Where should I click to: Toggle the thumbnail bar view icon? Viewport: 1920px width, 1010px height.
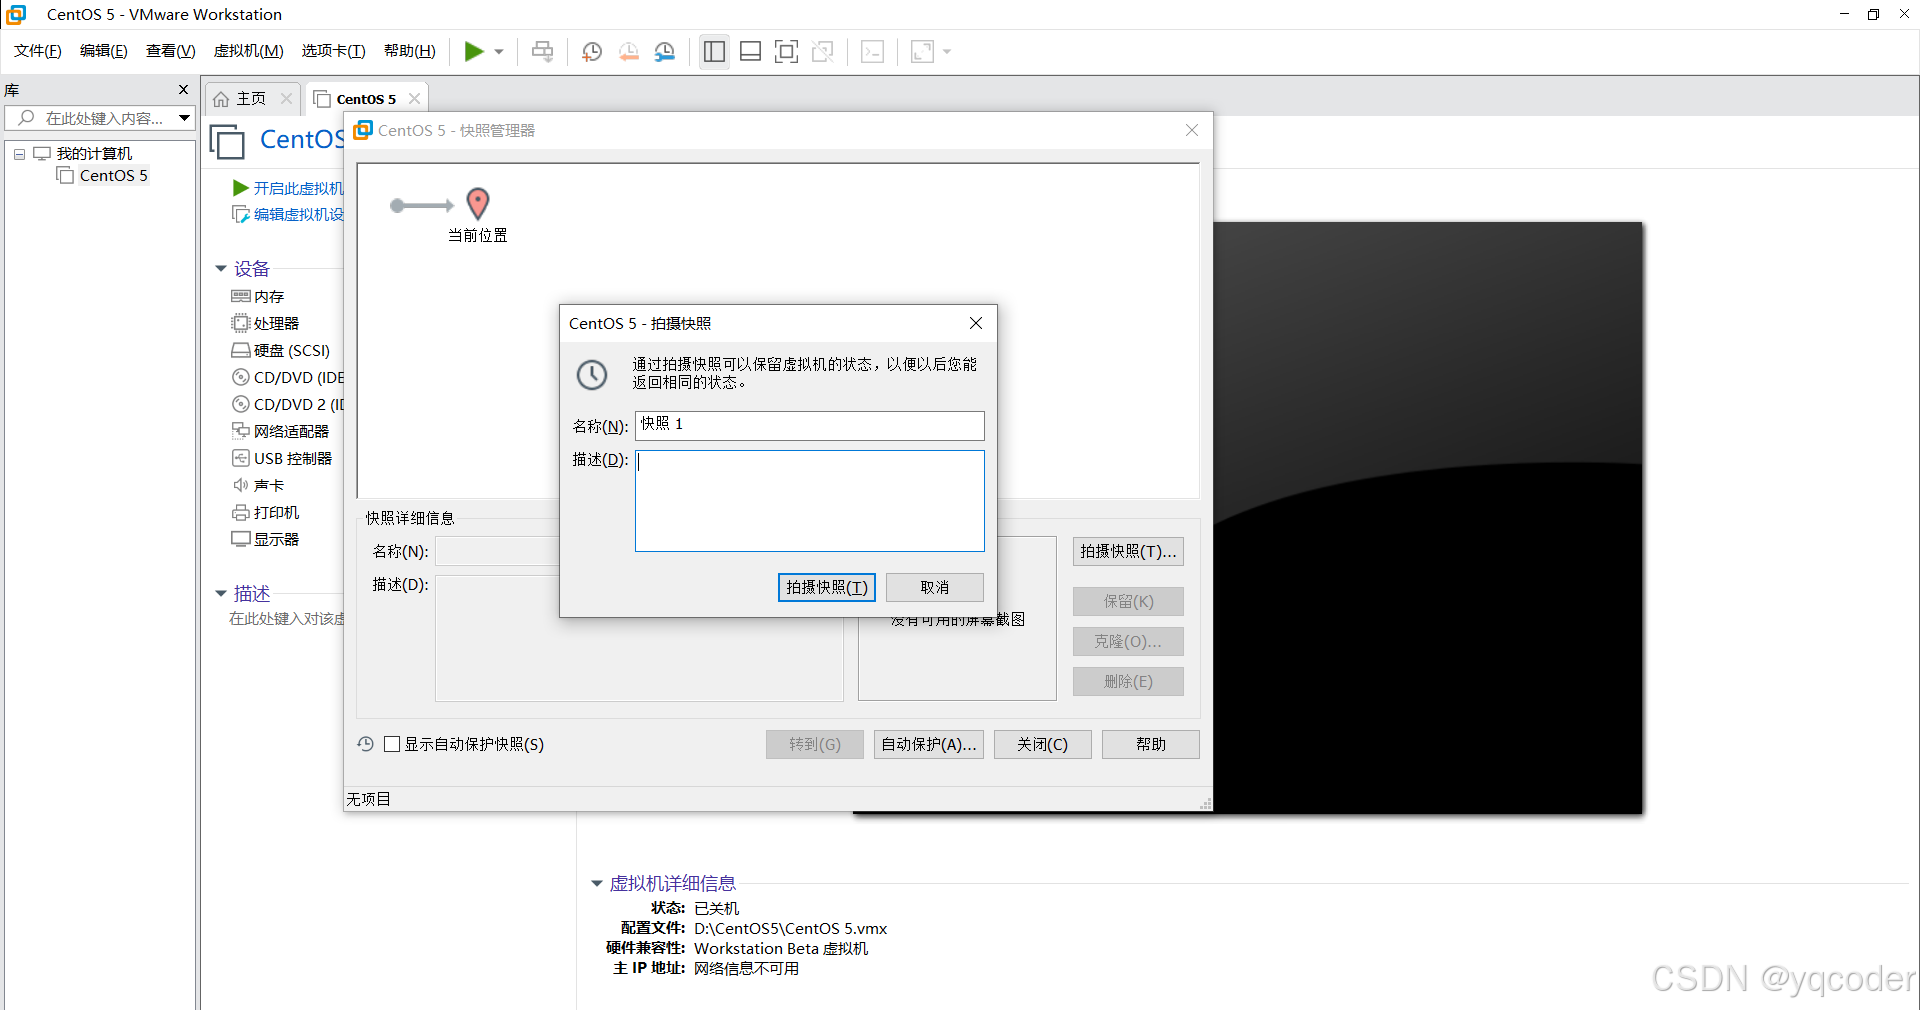750,51
